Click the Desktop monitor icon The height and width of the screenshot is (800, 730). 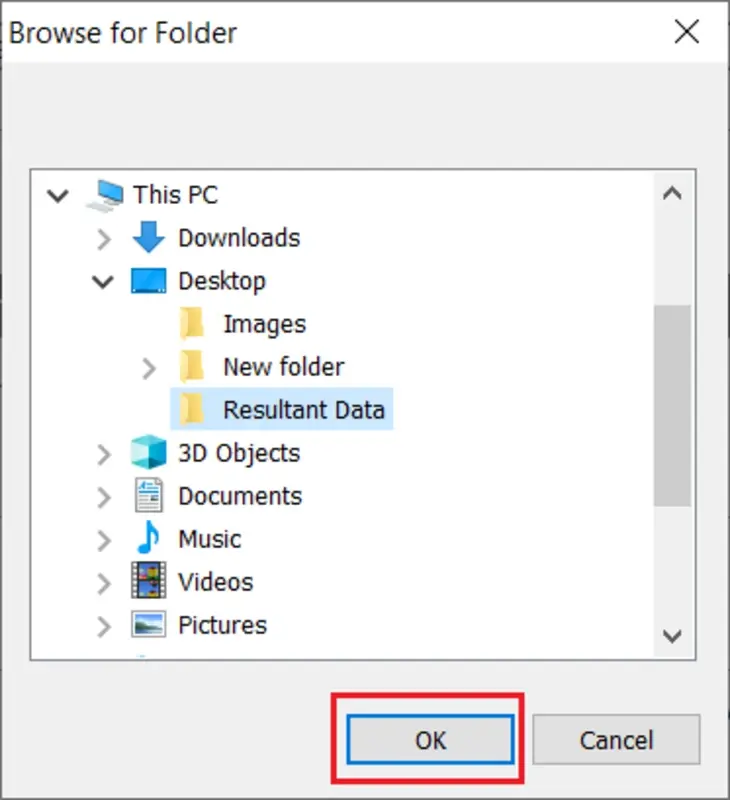tap(150, 281)
